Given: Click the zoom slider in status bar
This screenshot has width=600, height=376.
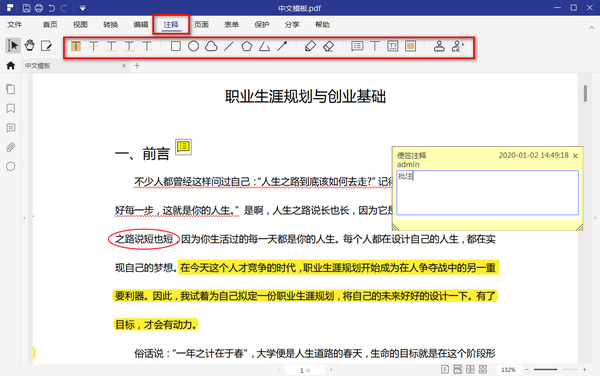Looking at the screenshot, I should (x=556, y=369).
